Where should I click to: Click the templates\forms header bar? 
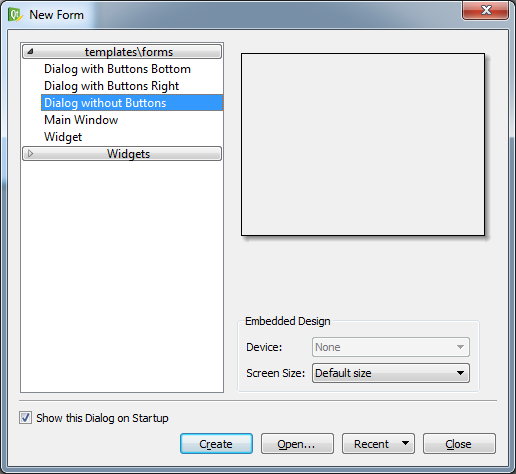122,52
